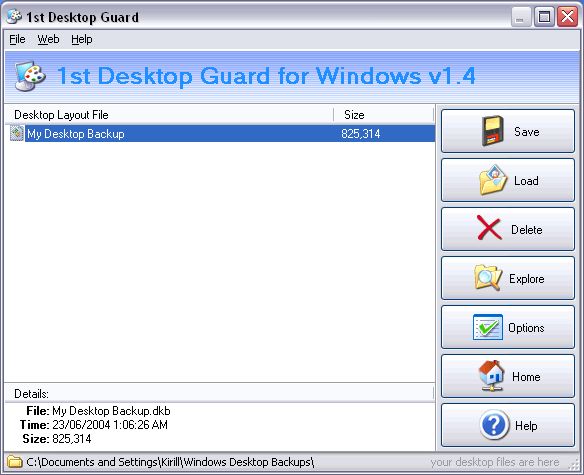Viewport: 584px width, 475px height.
Task: Open the Help menu in menu bar
Action: click(82, 39)
